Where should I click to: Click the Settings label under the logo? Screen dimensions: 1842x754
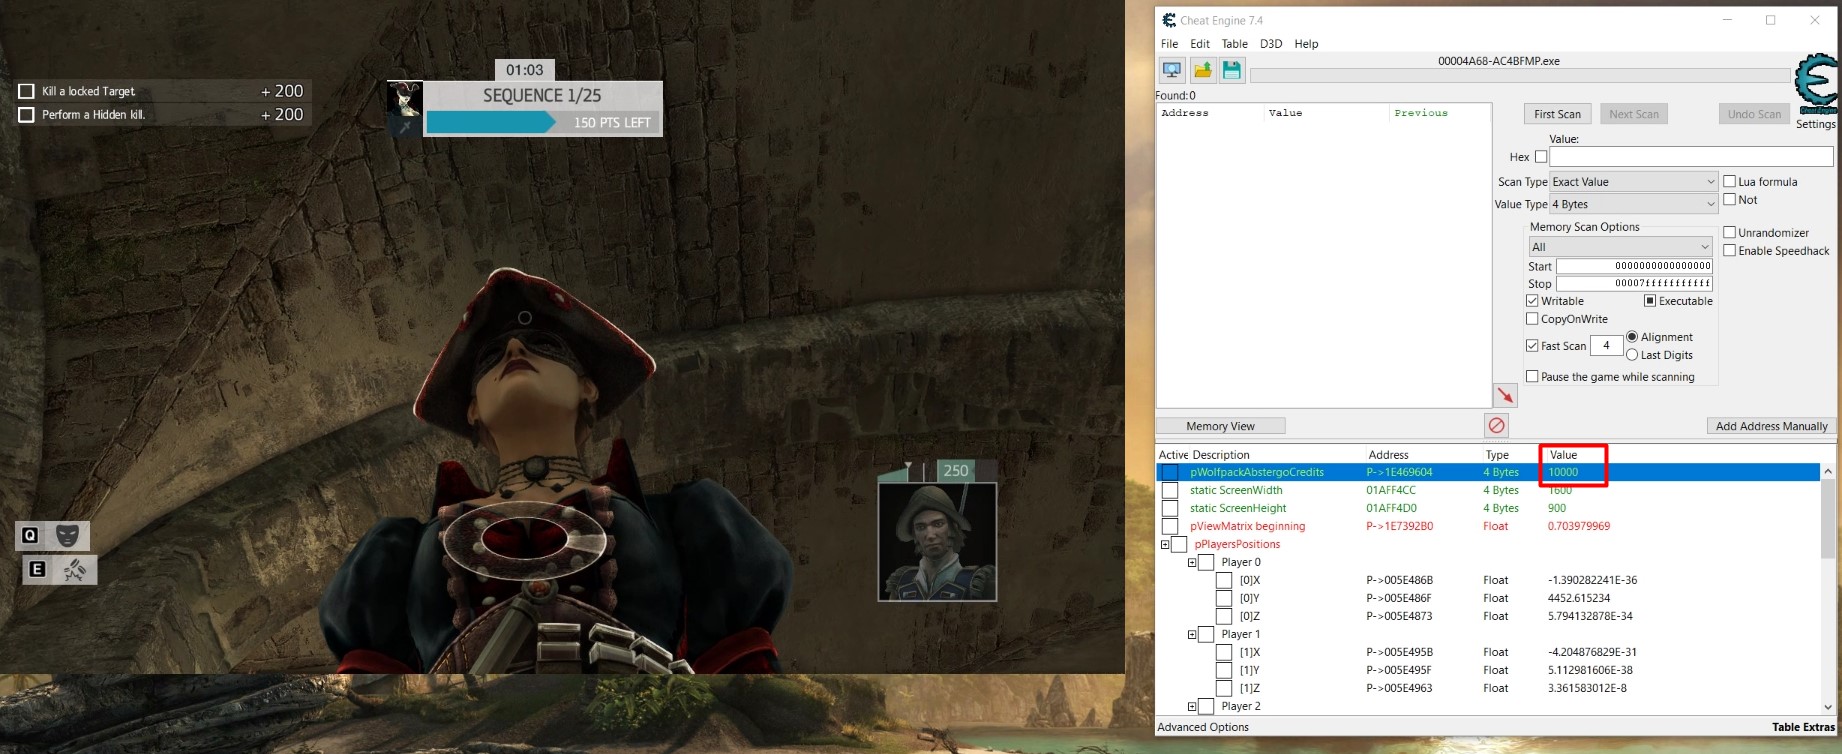point(1816,124)
